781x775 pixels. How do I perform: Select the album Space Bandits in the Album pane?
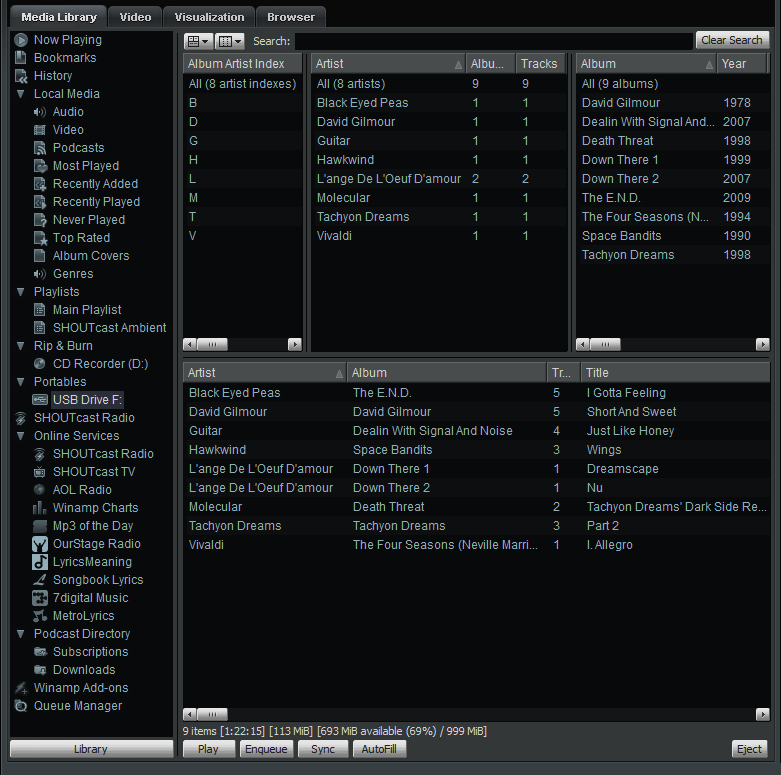672,236
